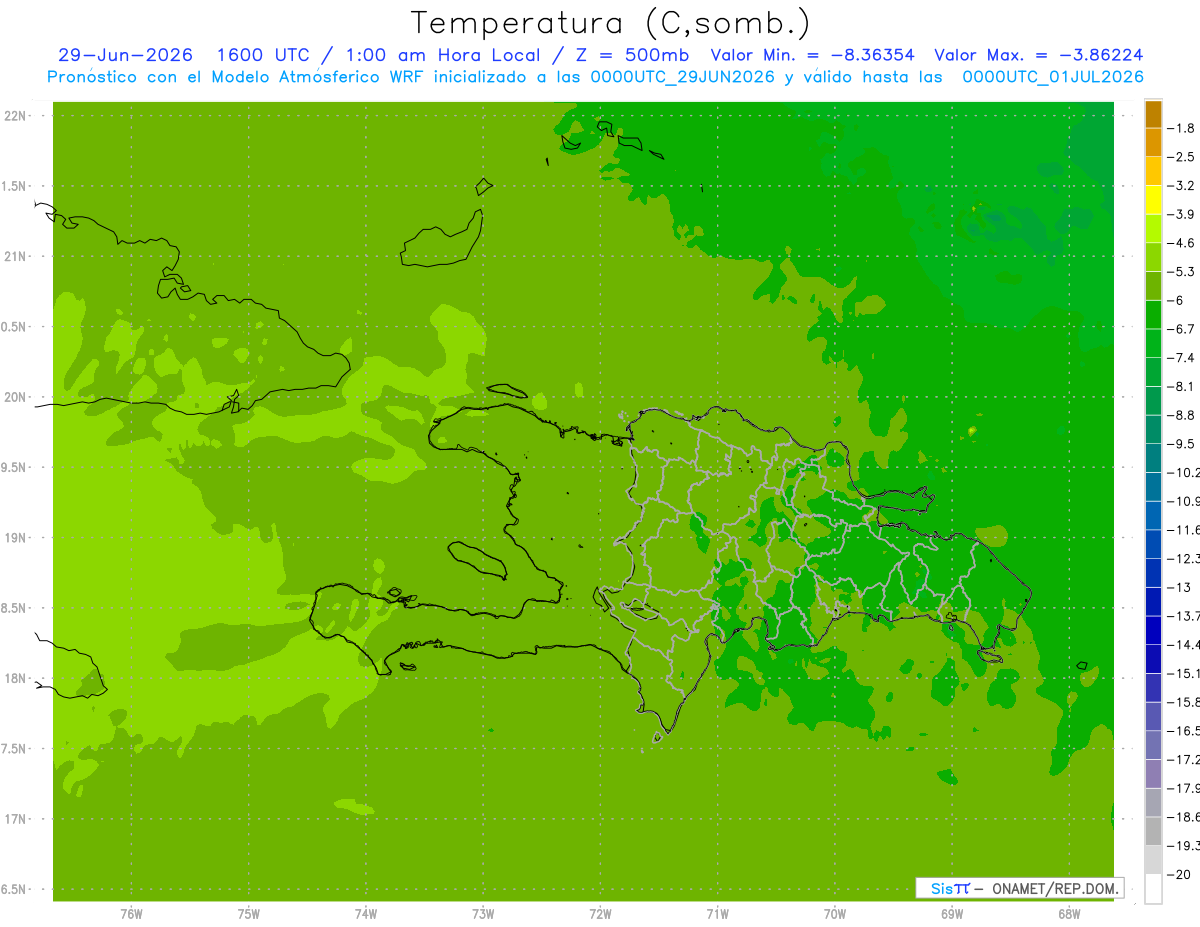The width and height of the screenshot is (1200, 927).
Task: Click the yellow color bar swatch above '-3.9'
Action: coord(1153,200)
